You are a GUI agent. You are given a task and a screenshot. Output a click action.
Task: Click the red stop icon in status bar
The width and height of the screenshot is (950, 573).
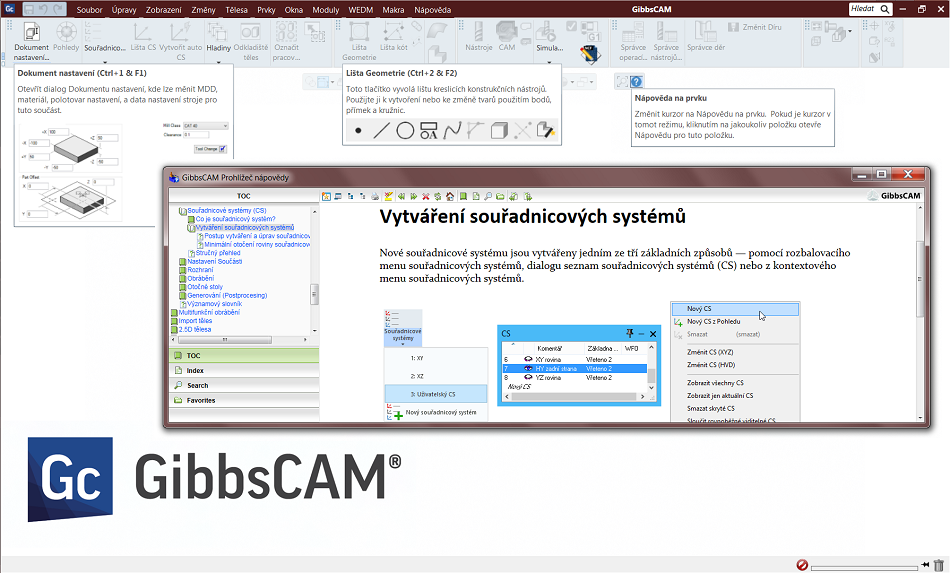pyautogui.click(x=802, y=565)
